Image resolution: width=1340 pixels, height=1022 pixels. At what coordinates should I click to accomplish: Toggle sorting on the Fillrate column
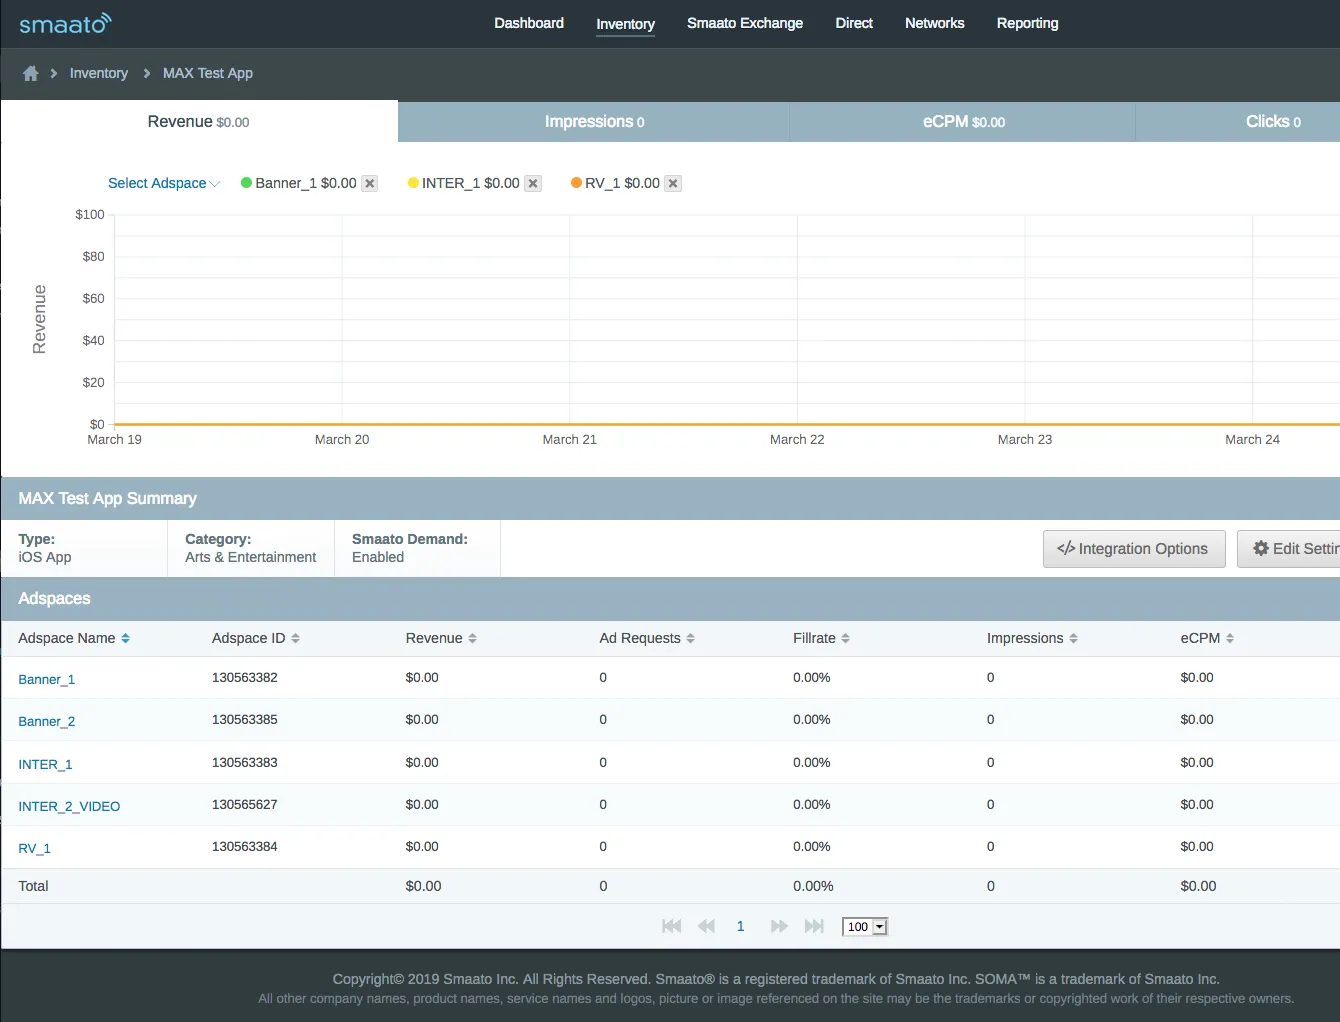[846, 638]
